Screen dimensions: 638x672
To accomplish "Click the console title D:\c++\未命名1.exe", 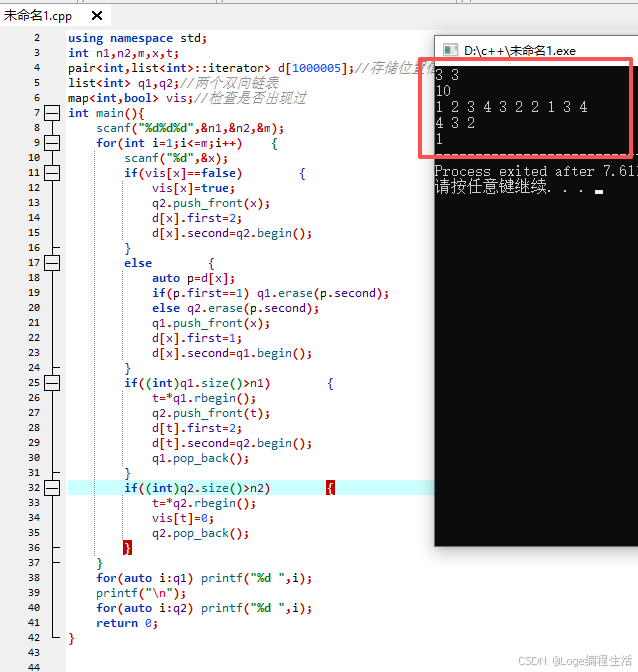I will tap(520, 51).
